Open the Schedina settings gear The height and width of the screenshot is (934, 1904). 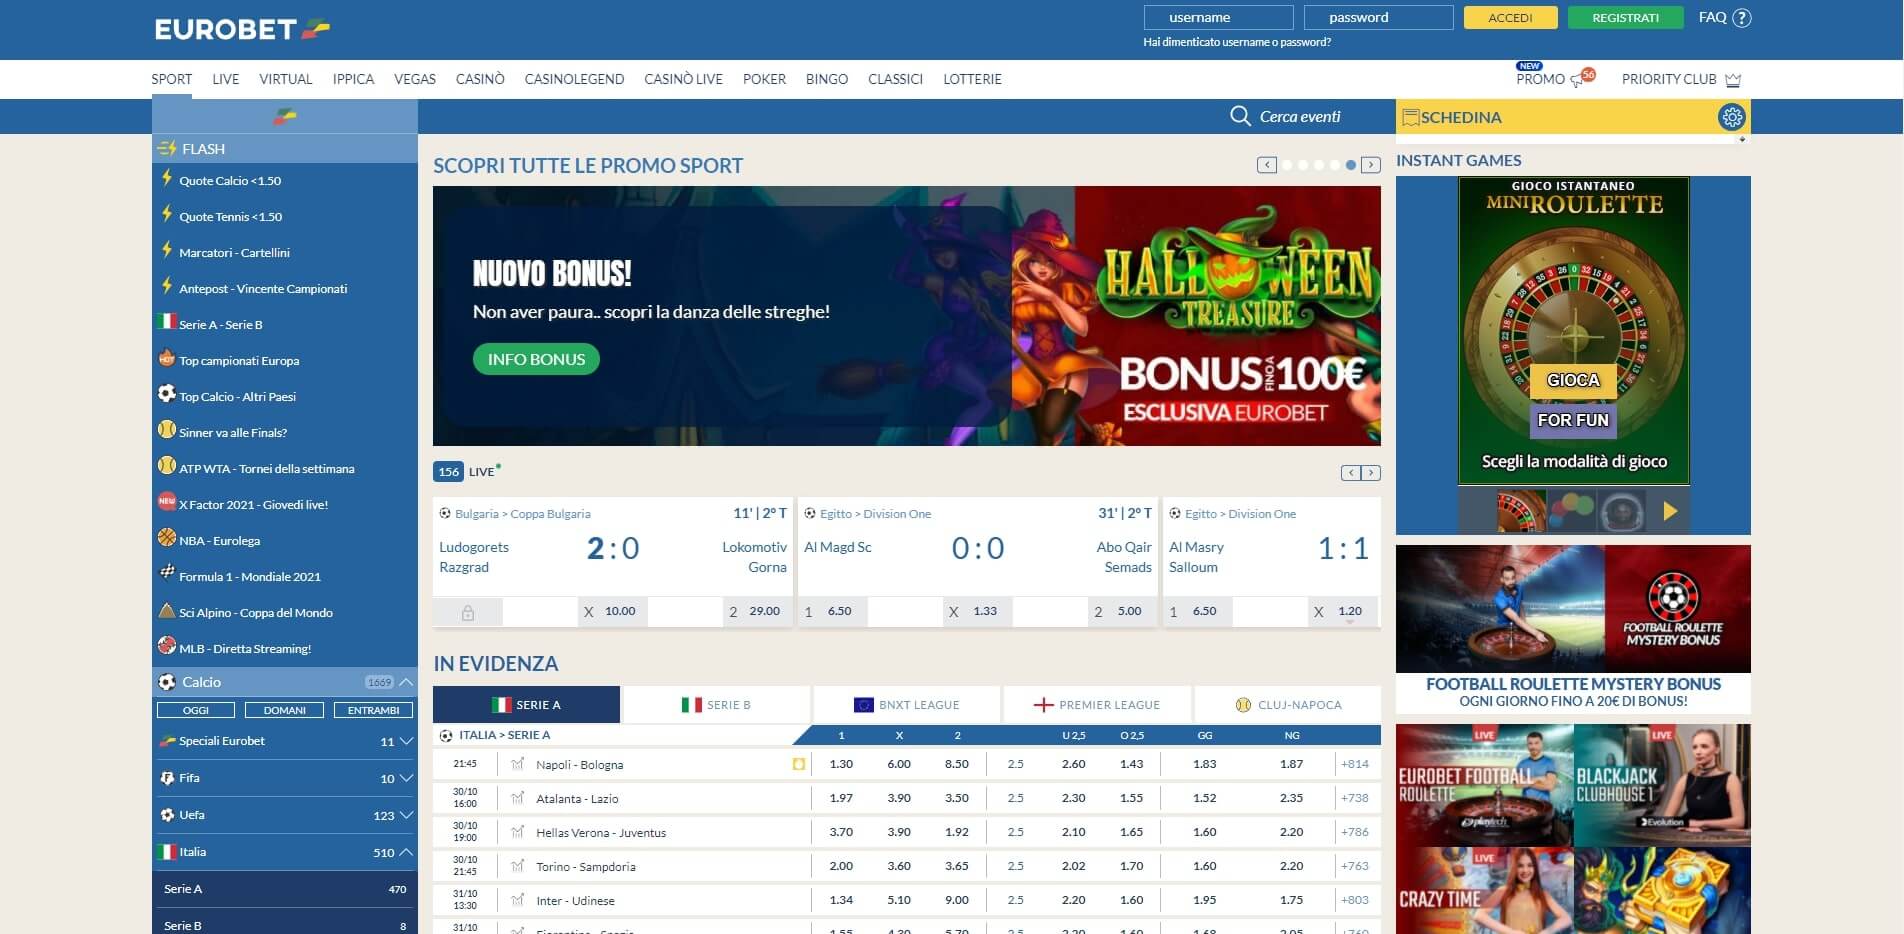(1729, 117)
